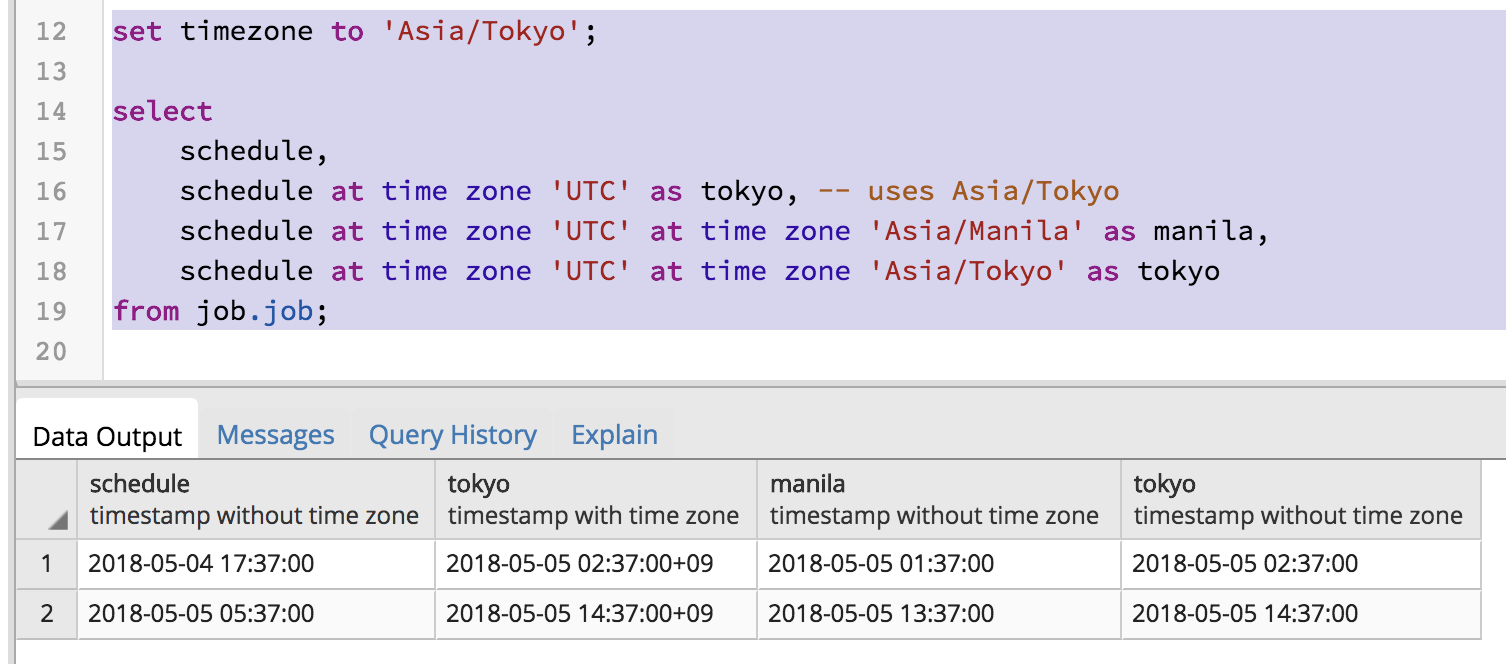
Task: Open the Query History tab
Action: pos(452,434)
